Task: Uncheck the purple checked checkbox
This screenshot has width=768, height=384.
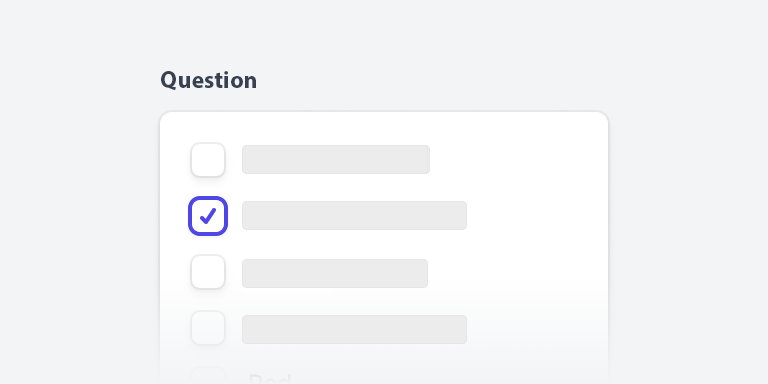Action: (x=208, y=216)
